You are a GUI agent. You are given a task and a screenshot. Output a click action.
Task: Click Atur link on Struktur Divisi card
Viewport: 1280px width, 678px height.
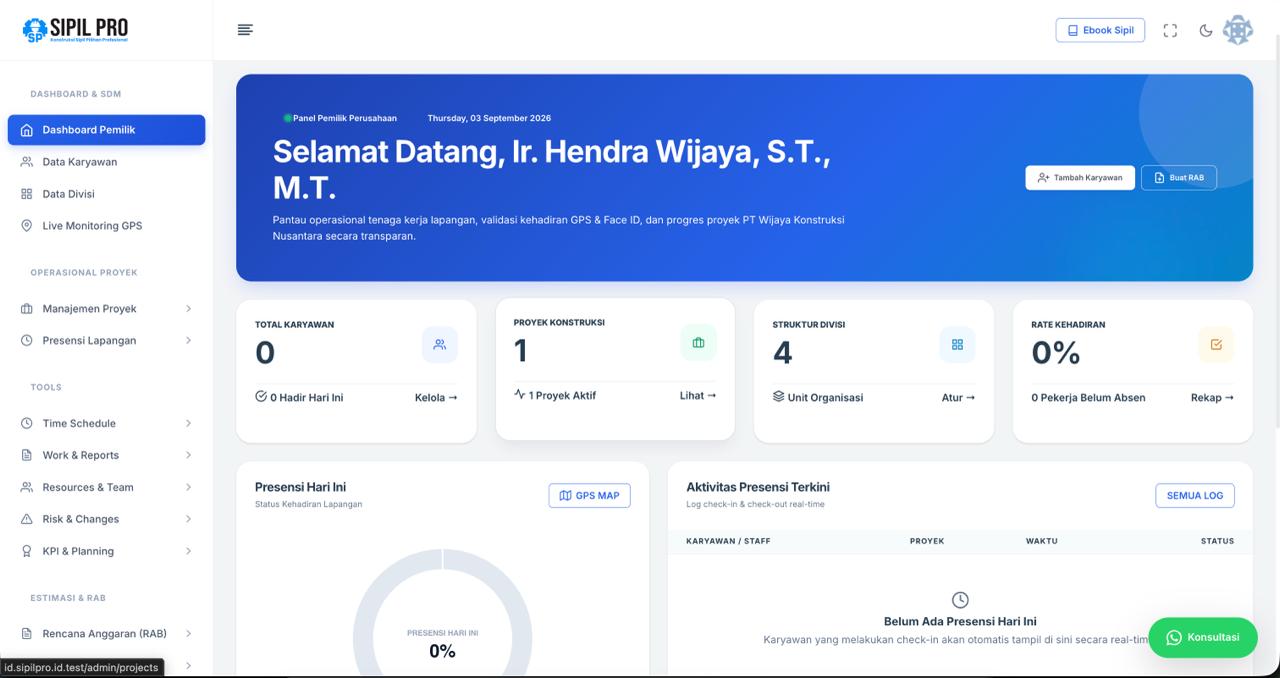pos(958,398)
